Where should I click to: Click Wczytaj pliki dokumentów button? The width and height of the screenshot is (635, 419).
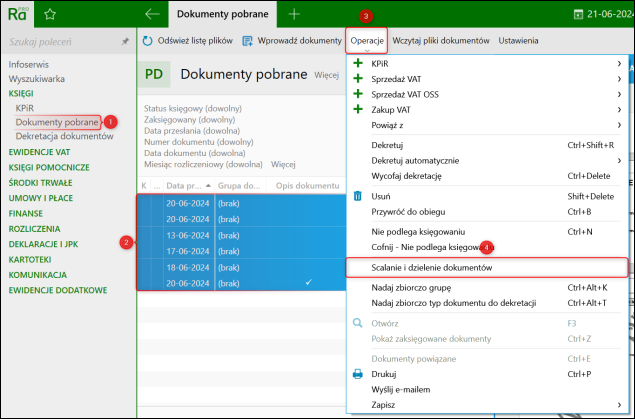point(441,40)
